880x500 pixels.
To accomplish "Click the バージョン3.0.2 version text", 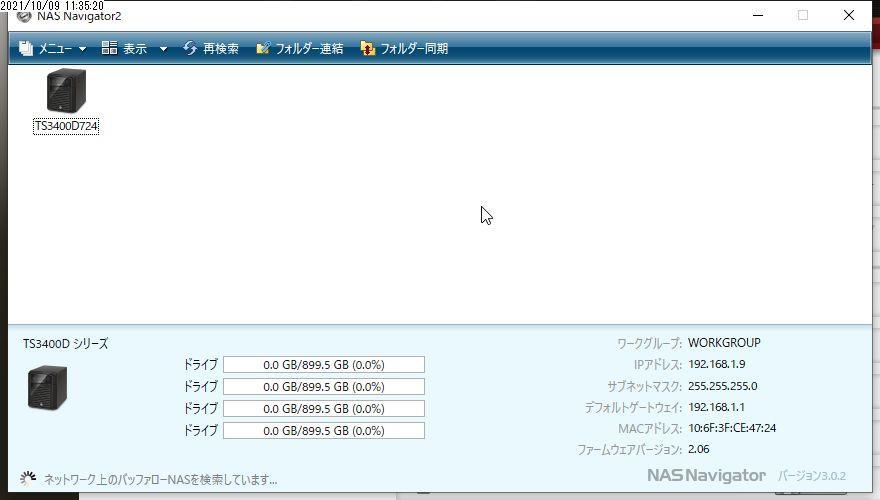I will (x=812, y=476).
